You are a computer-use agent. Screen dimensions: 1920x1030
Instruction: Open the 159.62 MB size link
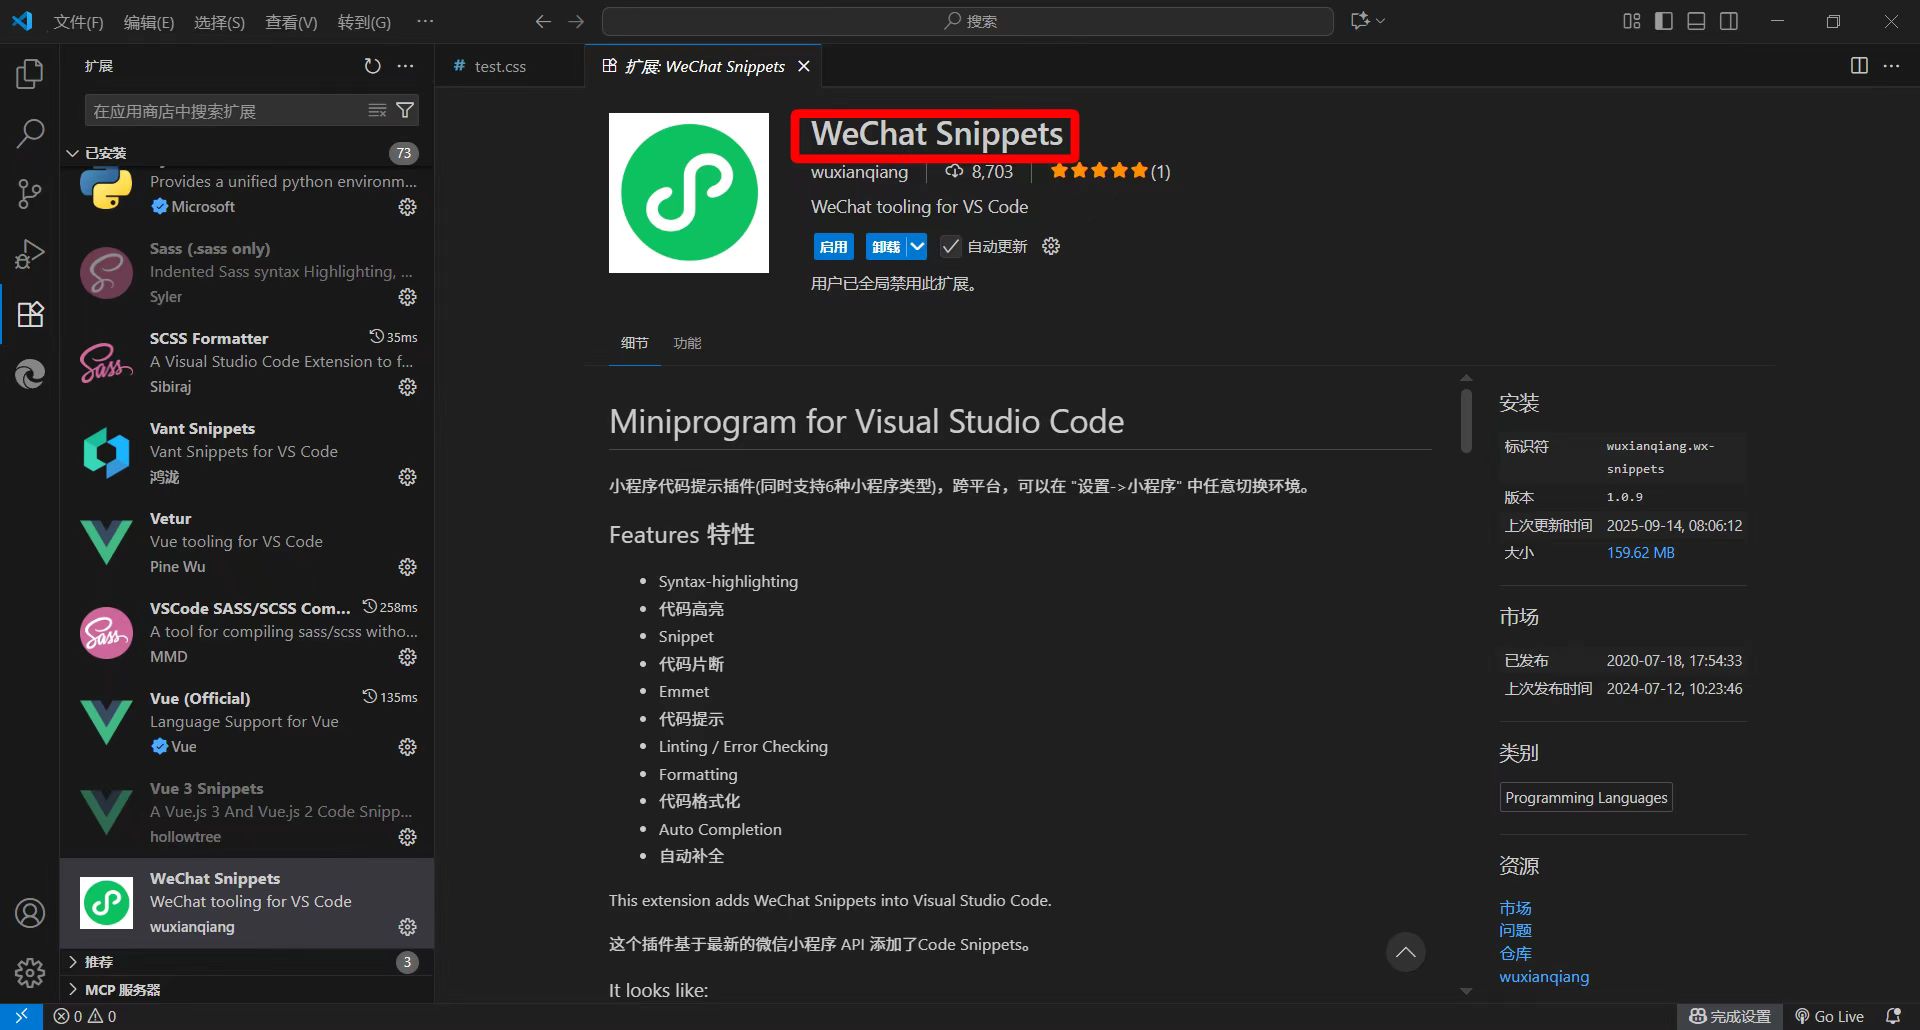(x=1640, y=553)
